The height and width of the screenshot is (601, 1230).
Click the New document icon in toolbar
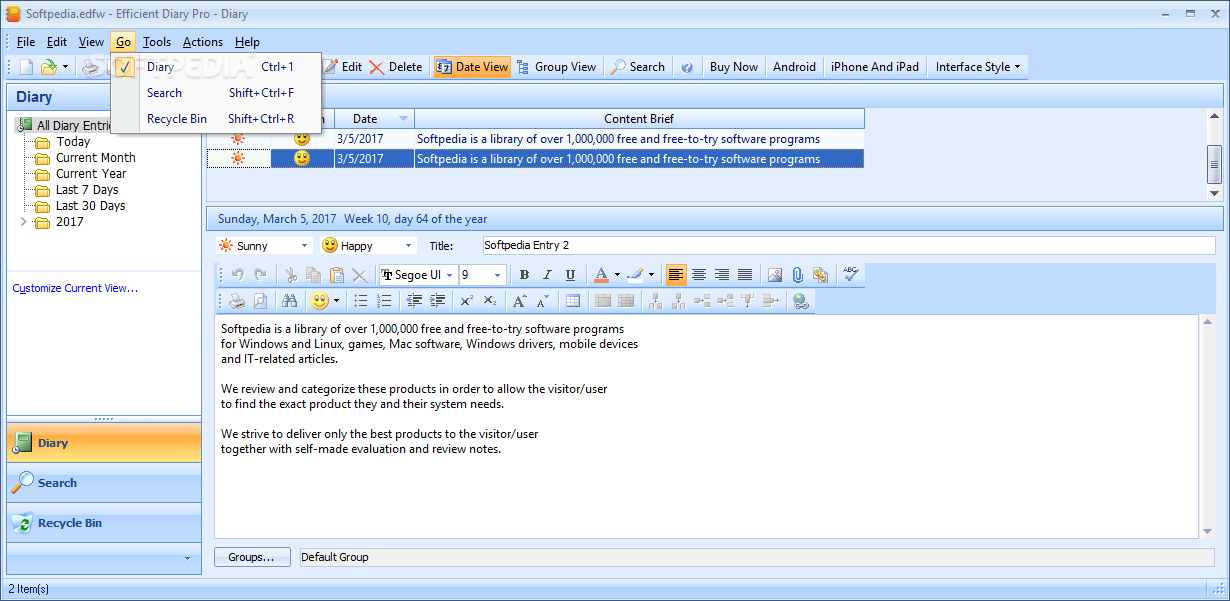pyautogui.click(x=26, y=67)
